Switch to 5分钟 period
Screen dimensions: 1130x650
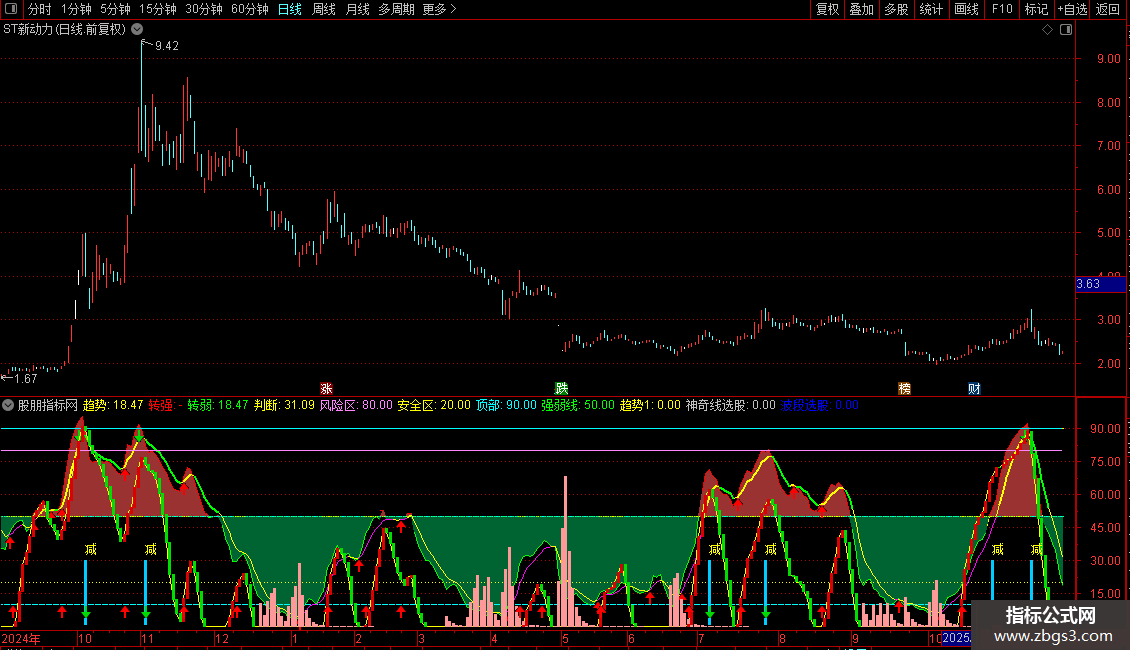(115, 9)
